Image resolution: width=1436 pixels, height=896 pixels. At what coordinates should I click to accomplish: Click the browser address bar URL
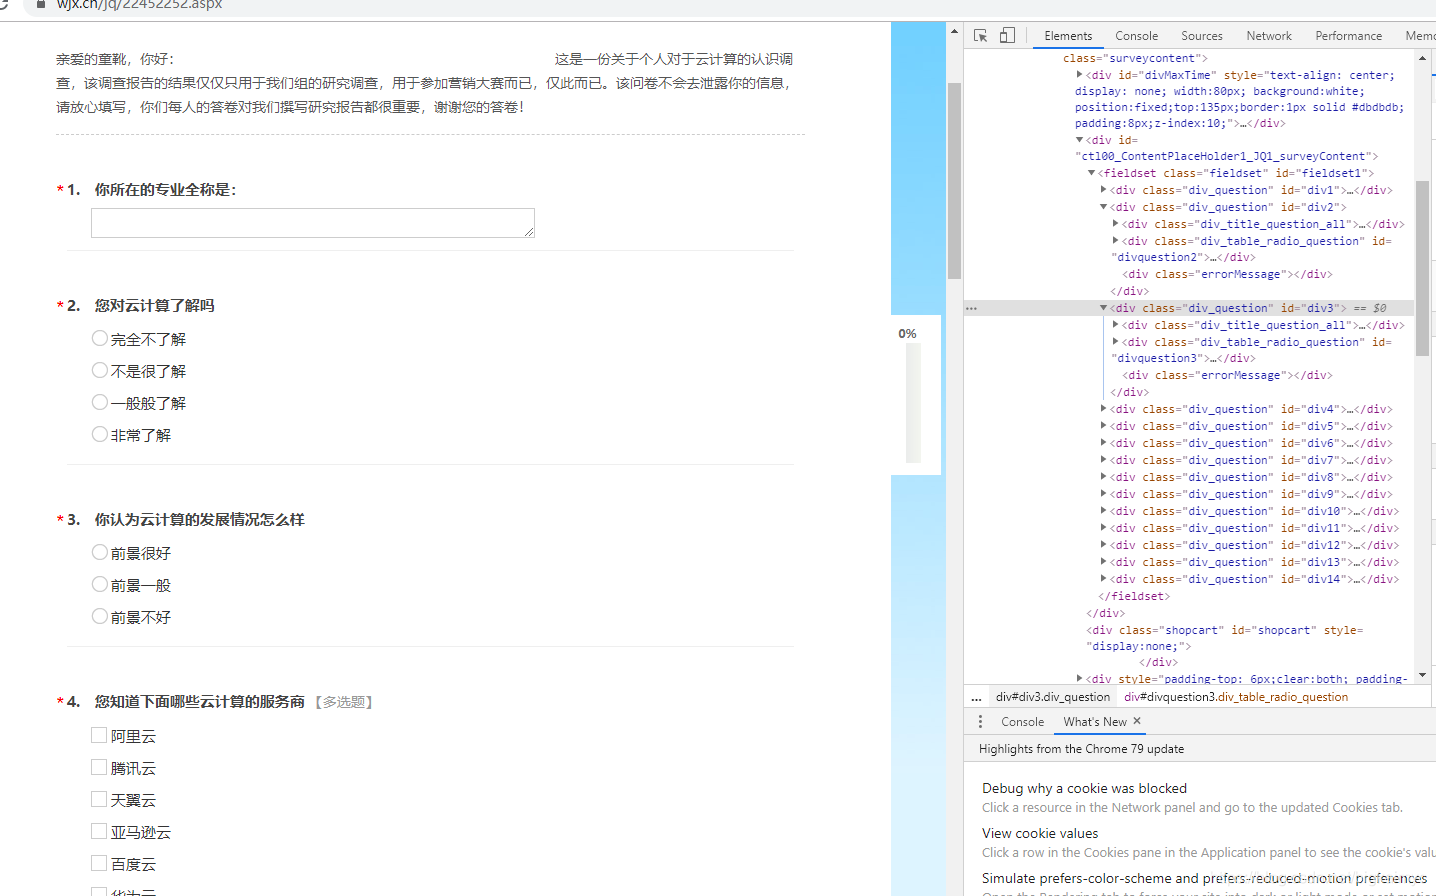139,5
